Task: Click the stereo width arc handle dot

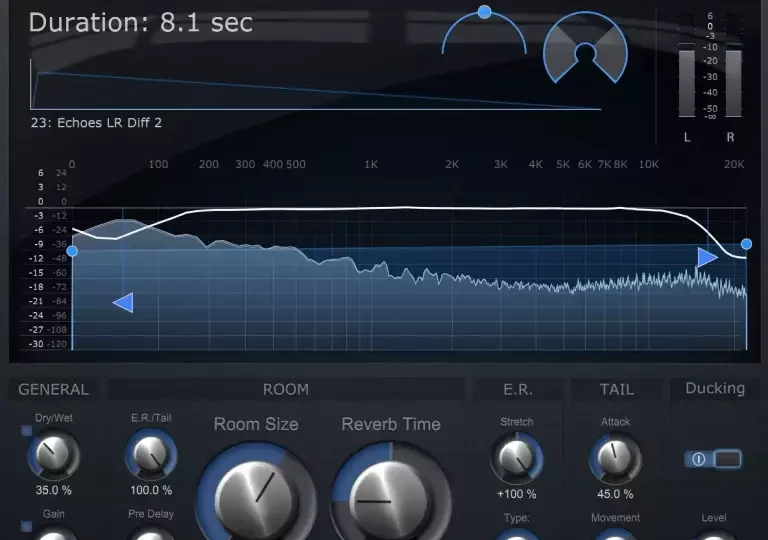Action: tap(484, 12)
